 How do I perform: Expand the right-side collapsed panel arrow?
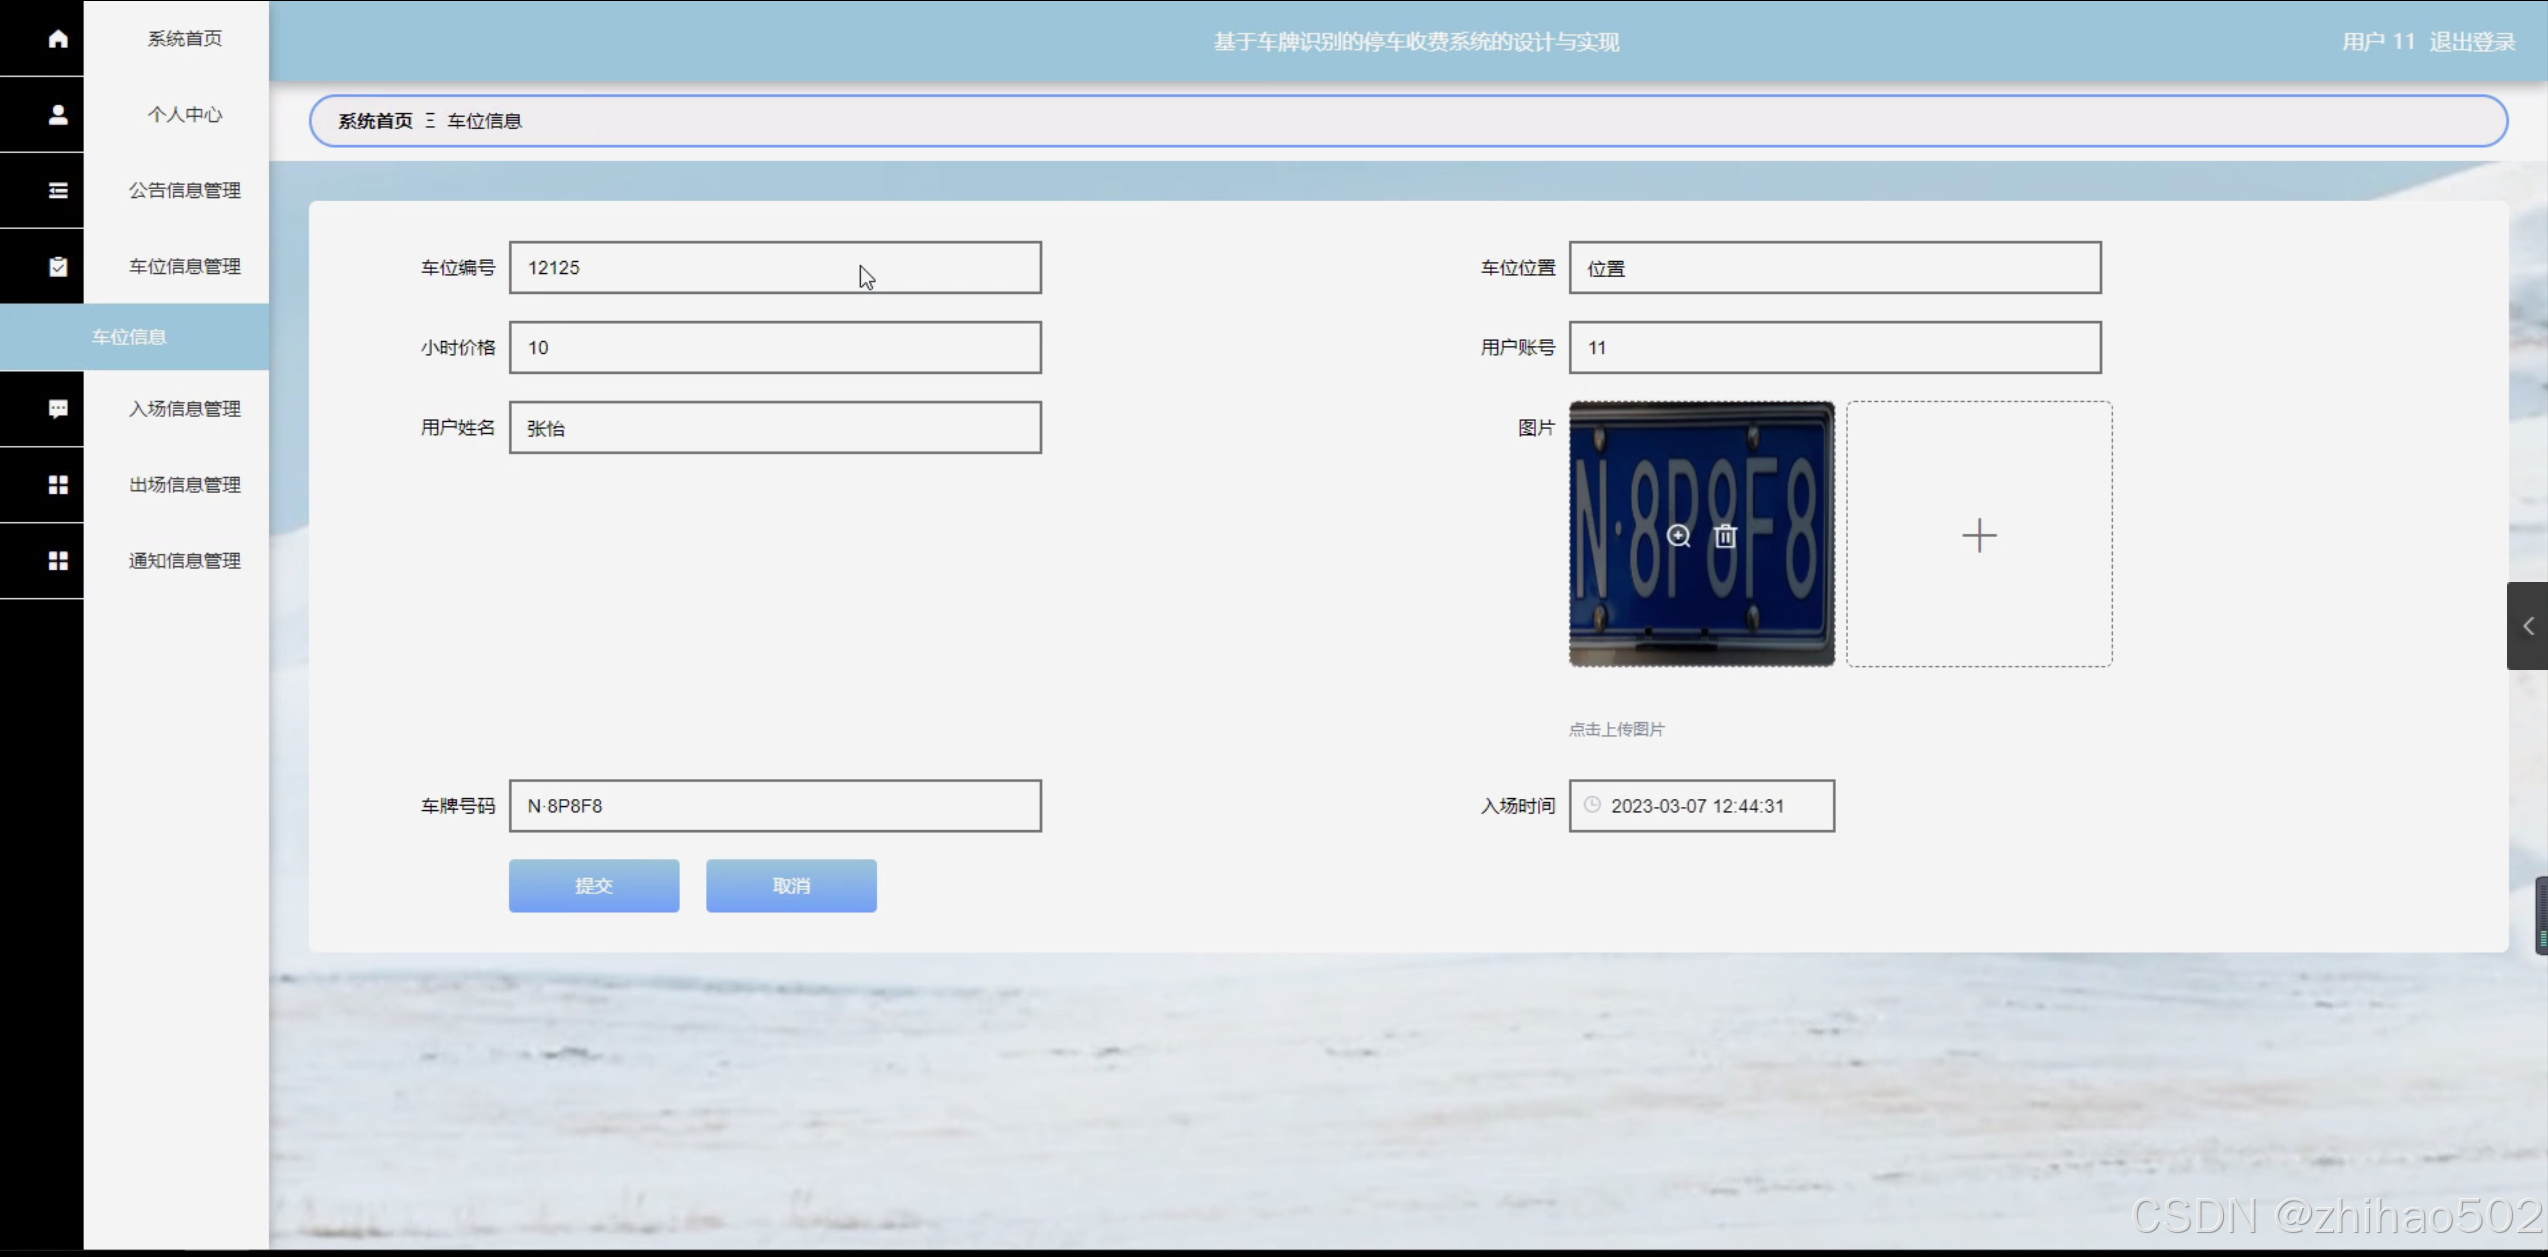pos(2527,626)
